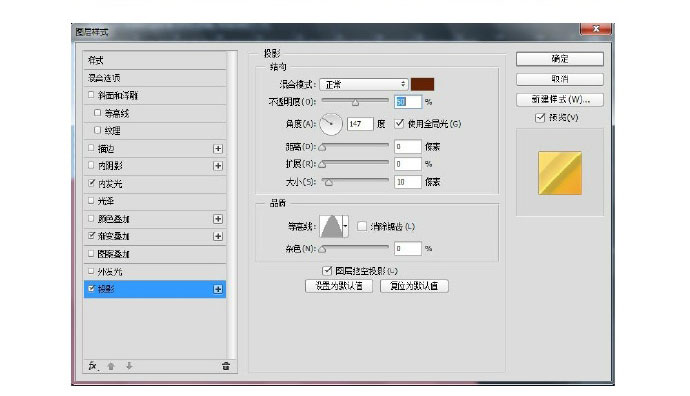
Task: Click the 大小 value field
Action: 408,182
